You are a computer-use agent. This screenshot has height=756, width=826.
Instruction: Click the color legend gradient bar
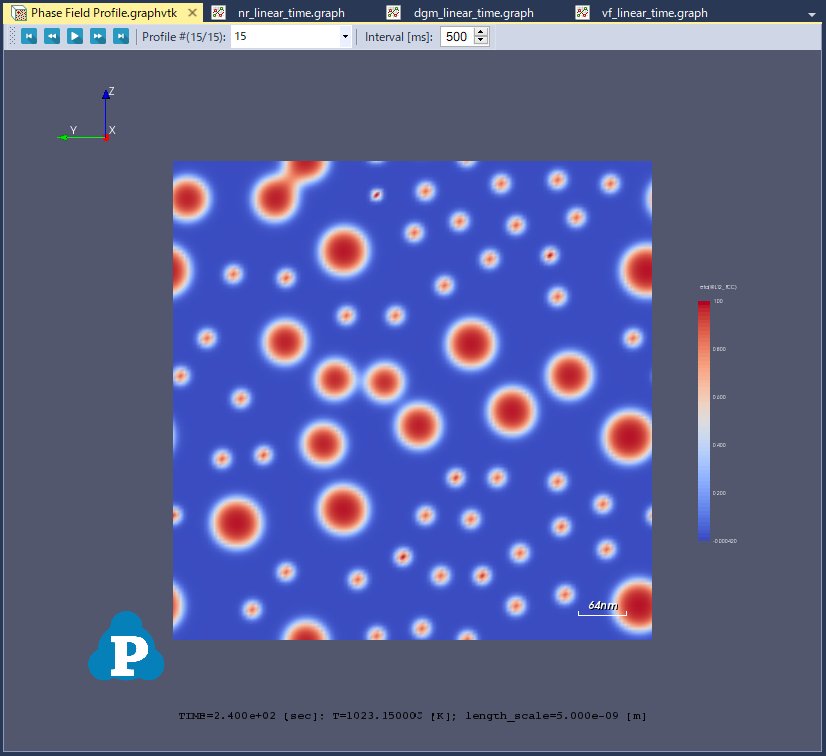(704, 420)
